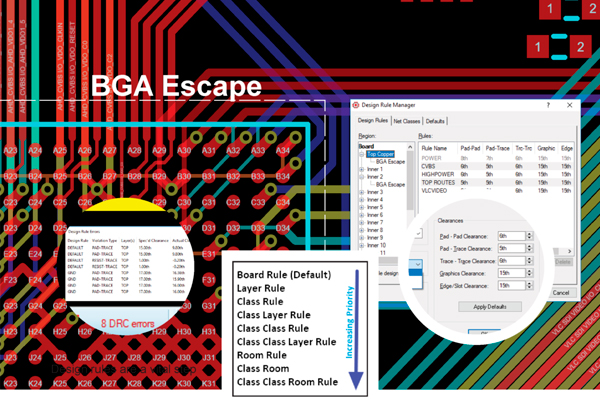Expand the Inner 1 tree node
Image resolution: width=600 pixels, height=400 pixels.
pos(362,169)
